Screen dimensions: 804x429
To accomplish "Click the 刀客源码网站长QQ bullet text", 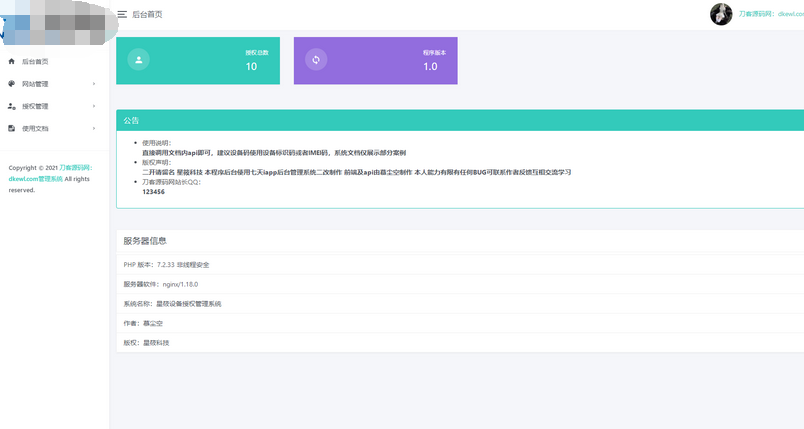I will (x=171, y=182).
